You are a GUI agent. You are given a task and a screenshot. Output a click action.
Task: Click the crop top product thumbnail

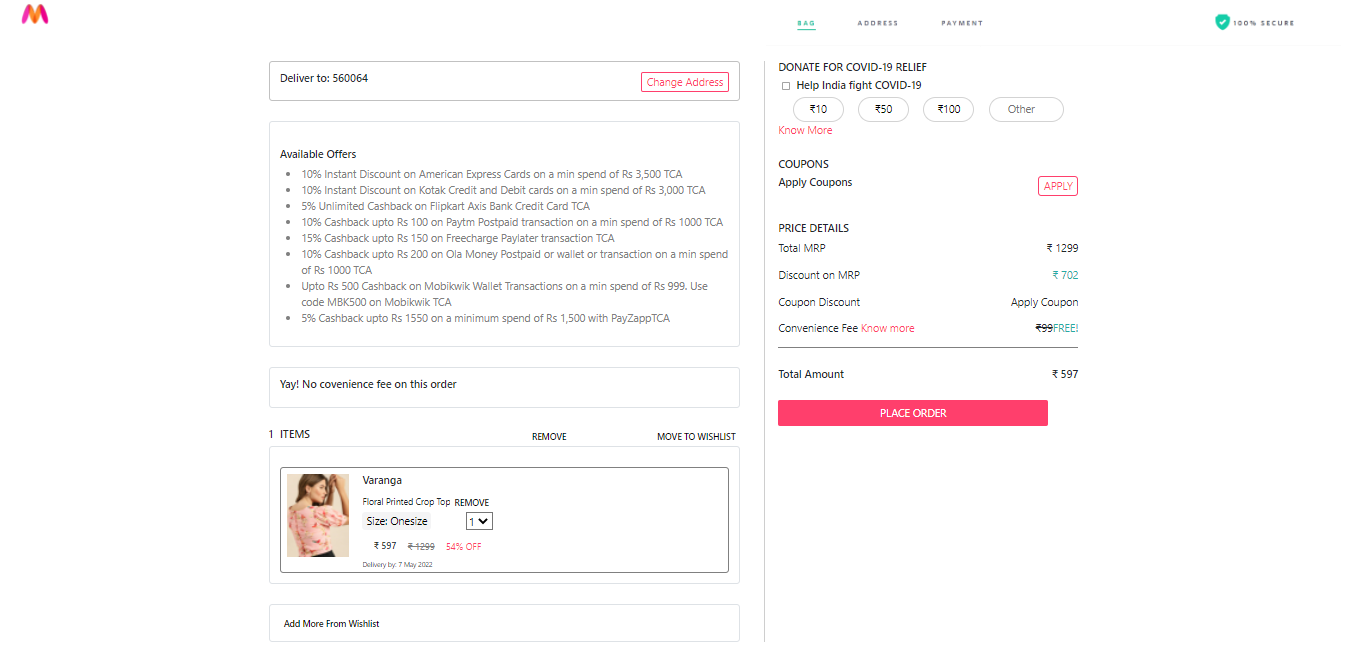click(318, 515)
